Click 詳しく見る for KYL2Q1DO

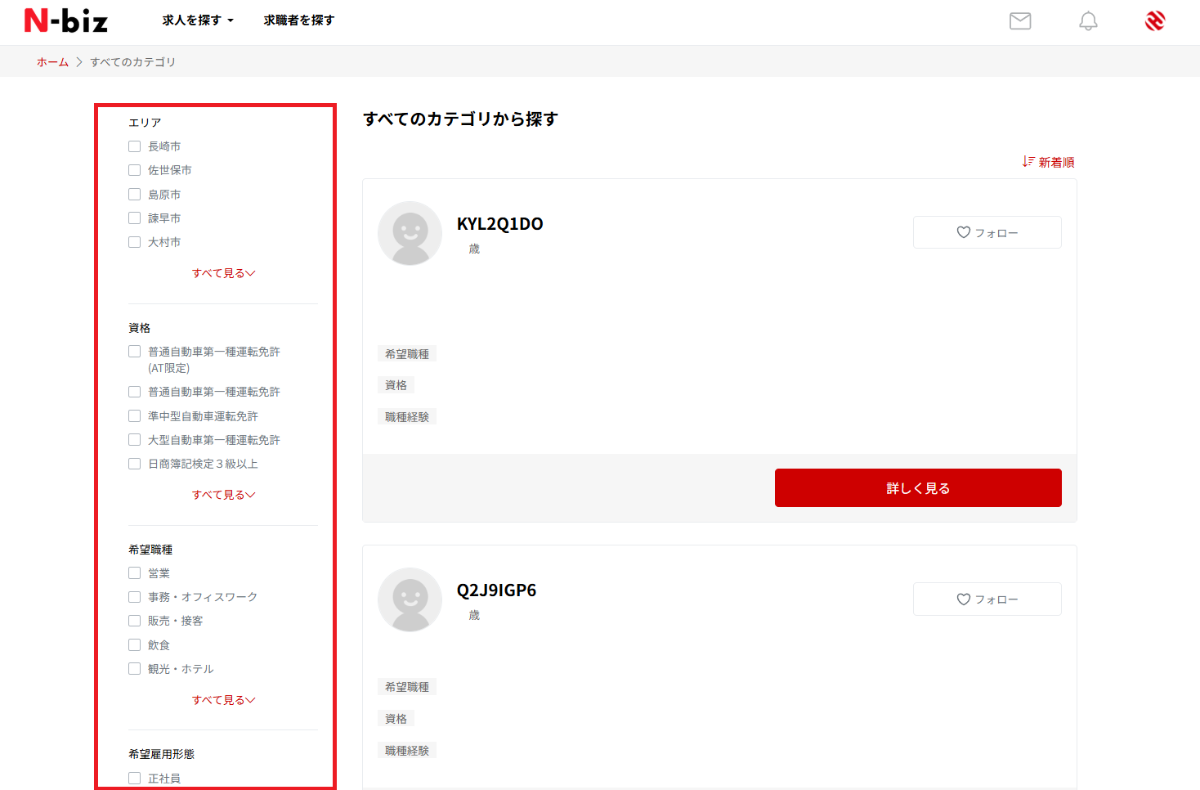[x=918, y=488]
